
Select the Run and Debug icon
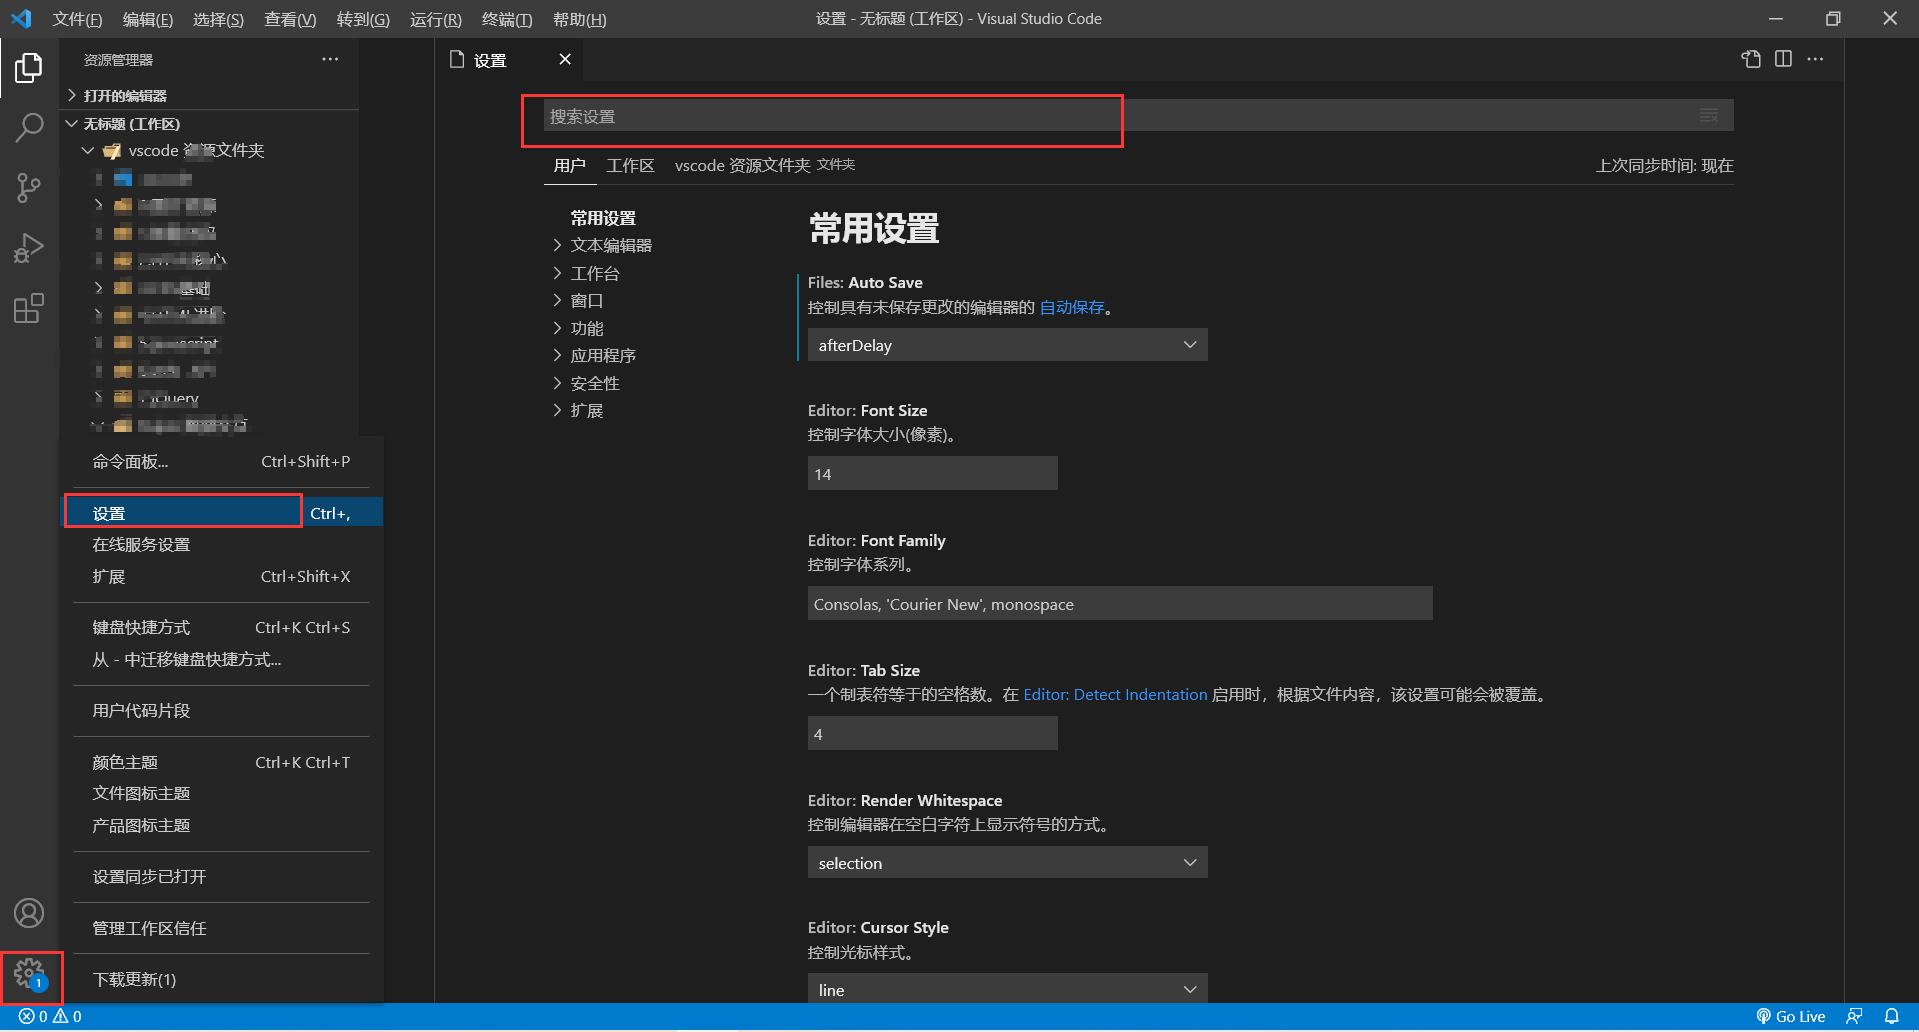click(29, 248)
